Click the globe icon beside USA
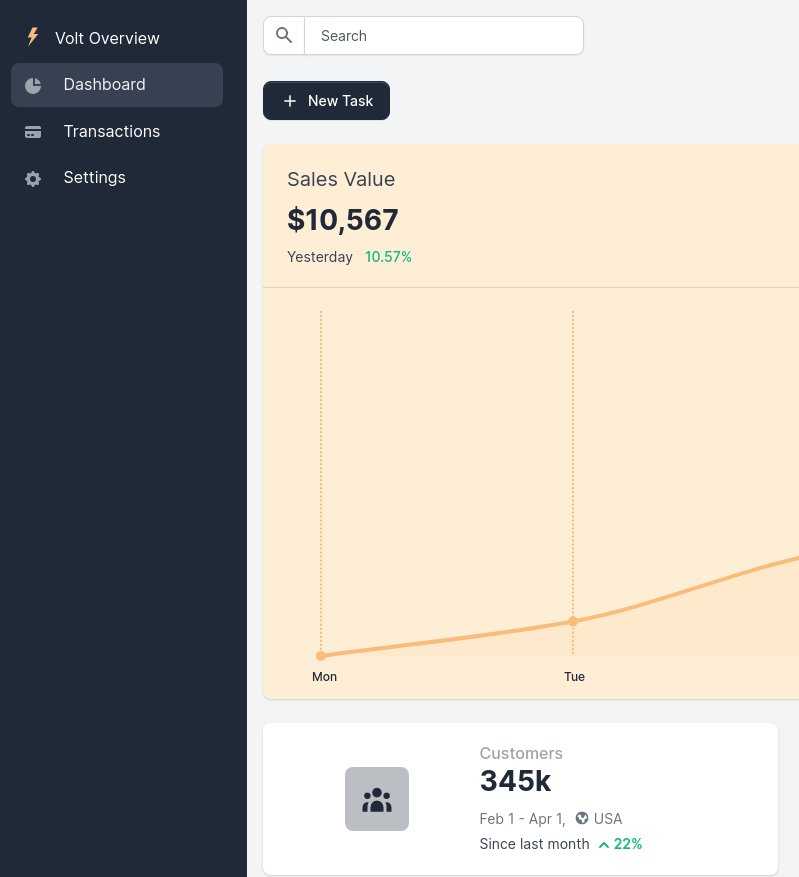The height and width of the screenshot is (877, 799). 582,819
